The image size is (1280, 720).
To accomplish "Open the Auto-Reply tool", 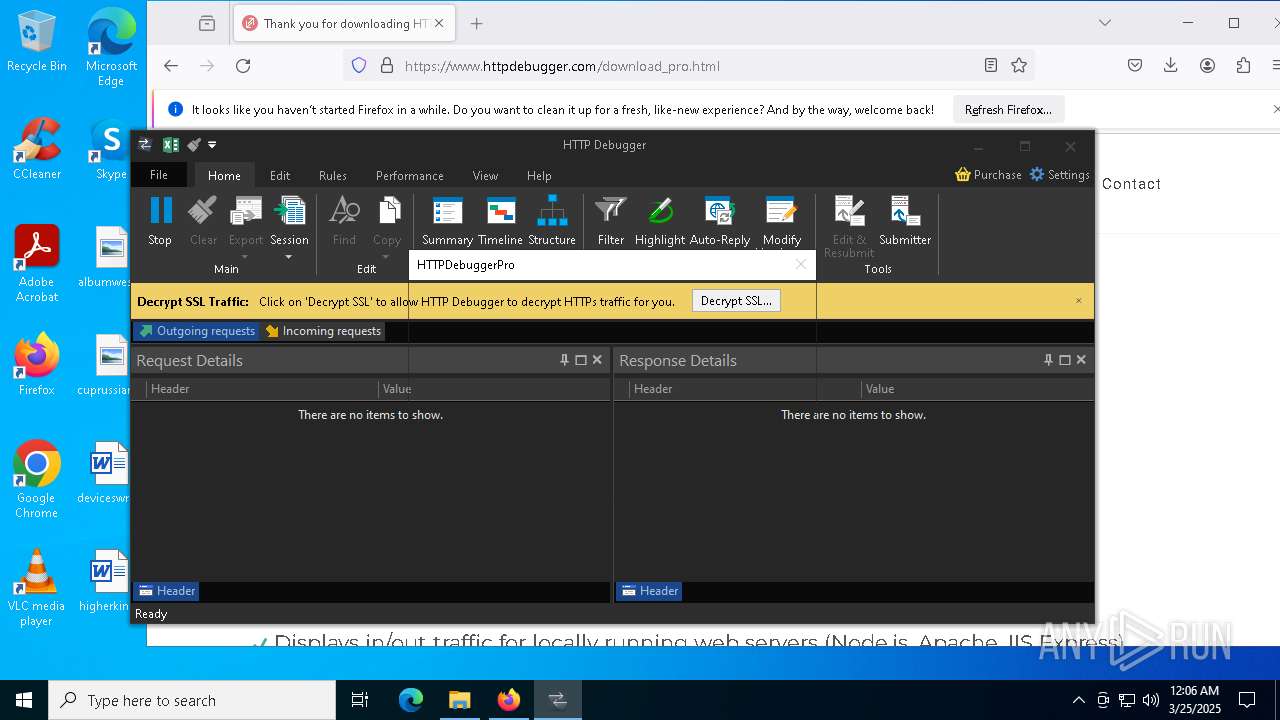I will pyautogui.click(x=720, y=221).
